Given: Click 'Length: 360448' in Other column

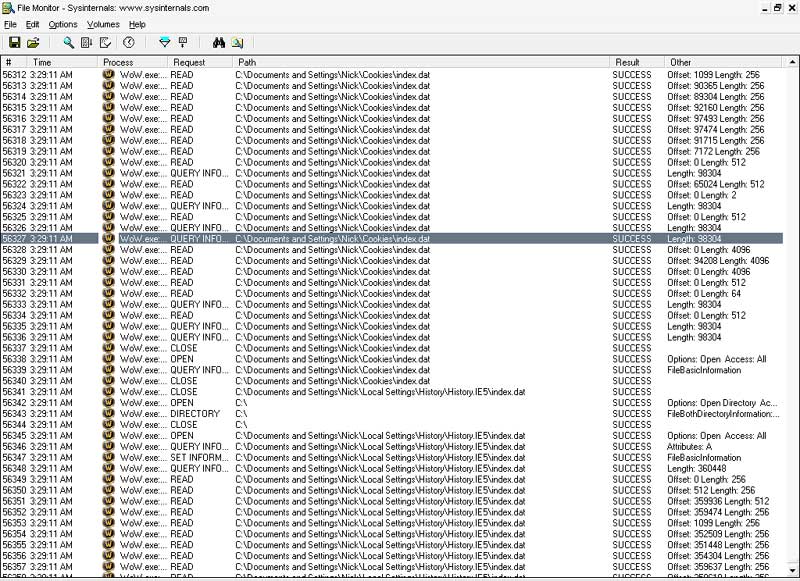Looking at the screenshot, I should (696, 468).
